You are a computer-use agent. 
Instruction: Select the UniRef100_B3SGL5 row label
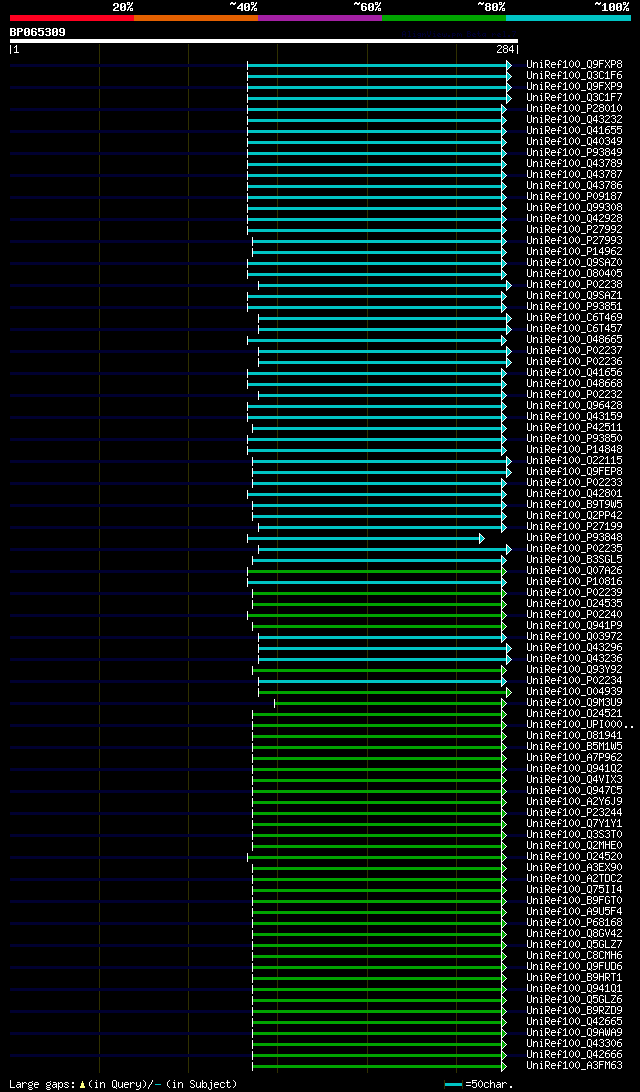pos(575,559)
